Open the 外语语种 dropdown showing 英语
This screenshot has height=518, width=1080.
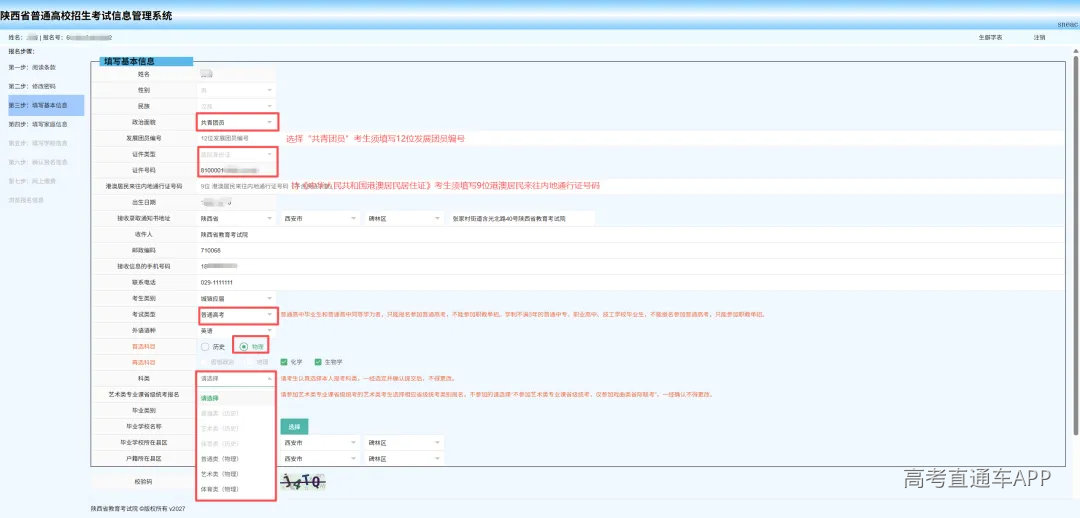(x=236, y=331)
